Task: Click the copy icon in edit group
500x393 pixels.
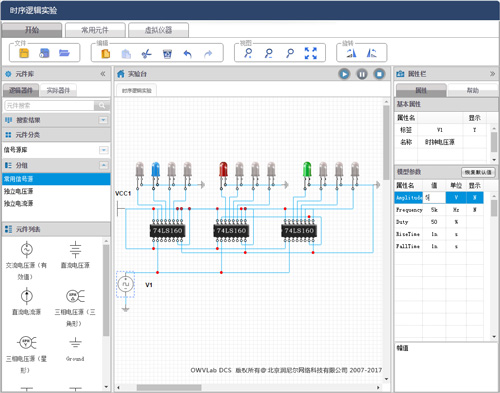Action: (105, 54)
